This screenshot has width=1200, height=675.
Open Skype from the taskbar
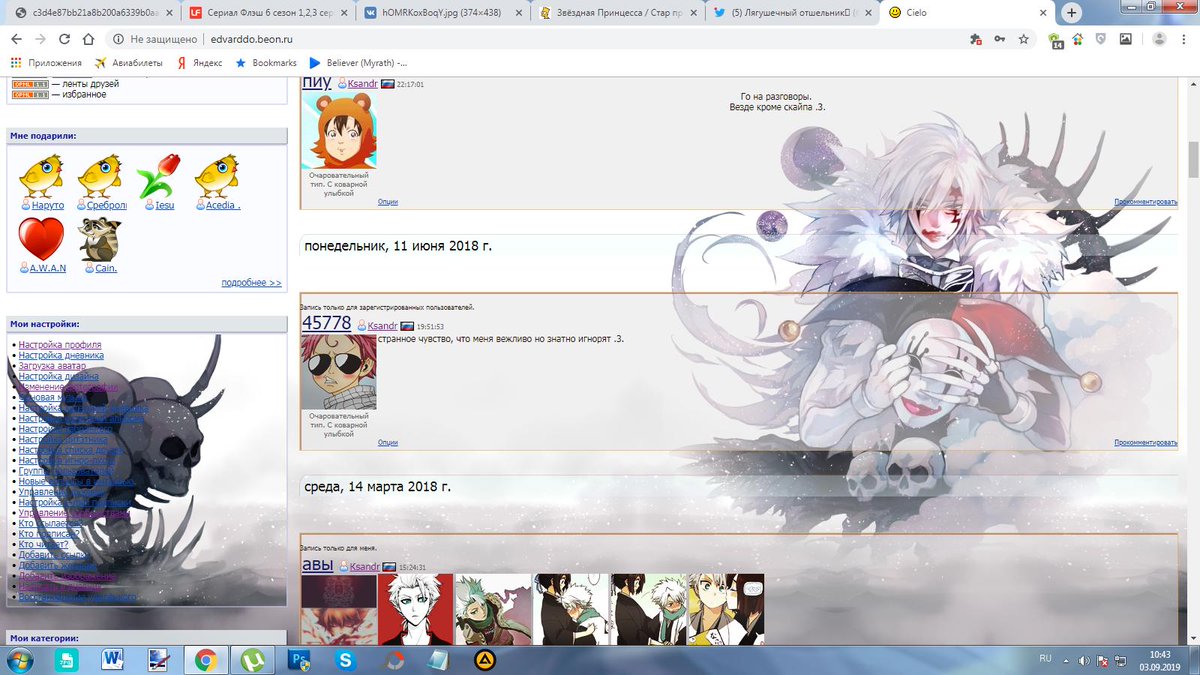pos(347,660)
